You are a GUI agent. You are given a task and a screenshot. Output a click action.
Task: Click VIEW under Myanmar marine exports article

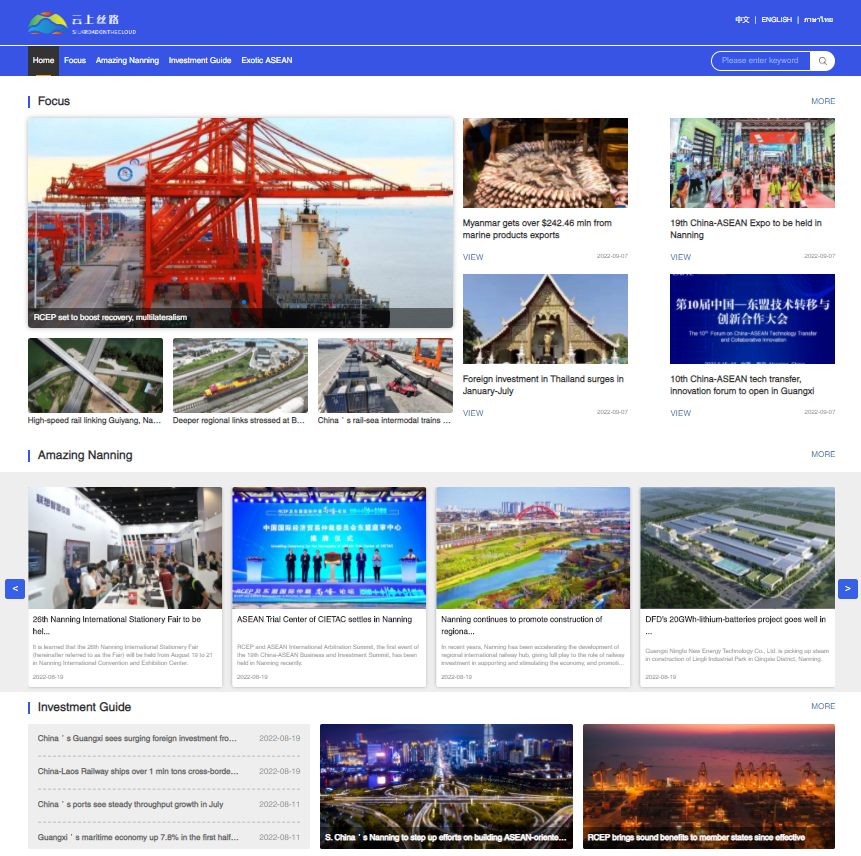[473, 257]
